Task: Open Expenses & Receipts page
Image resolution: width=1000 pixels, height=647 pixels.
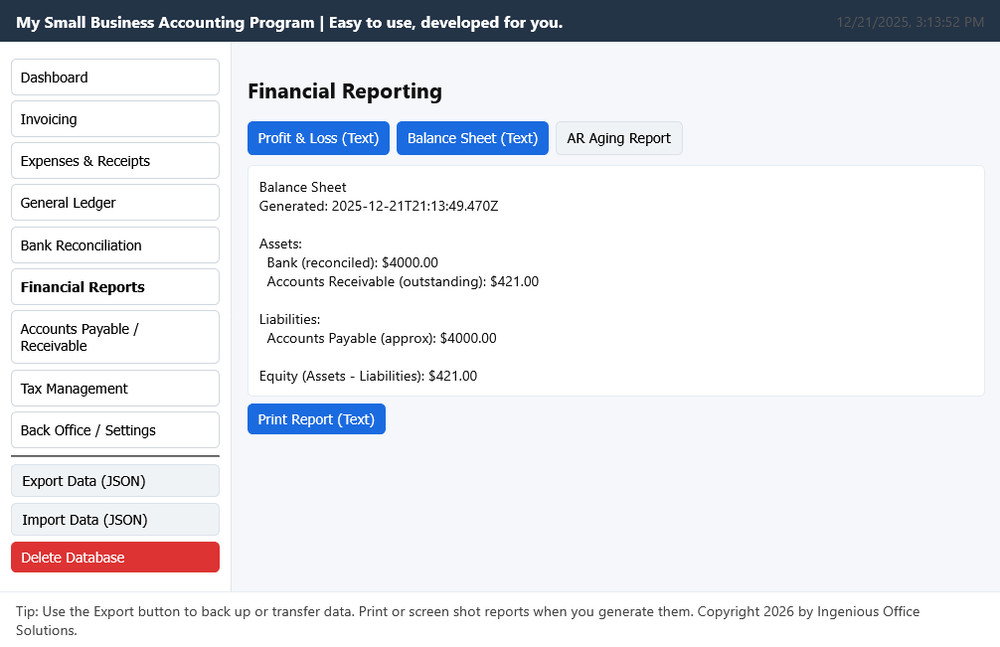Action: pos(114,161)
